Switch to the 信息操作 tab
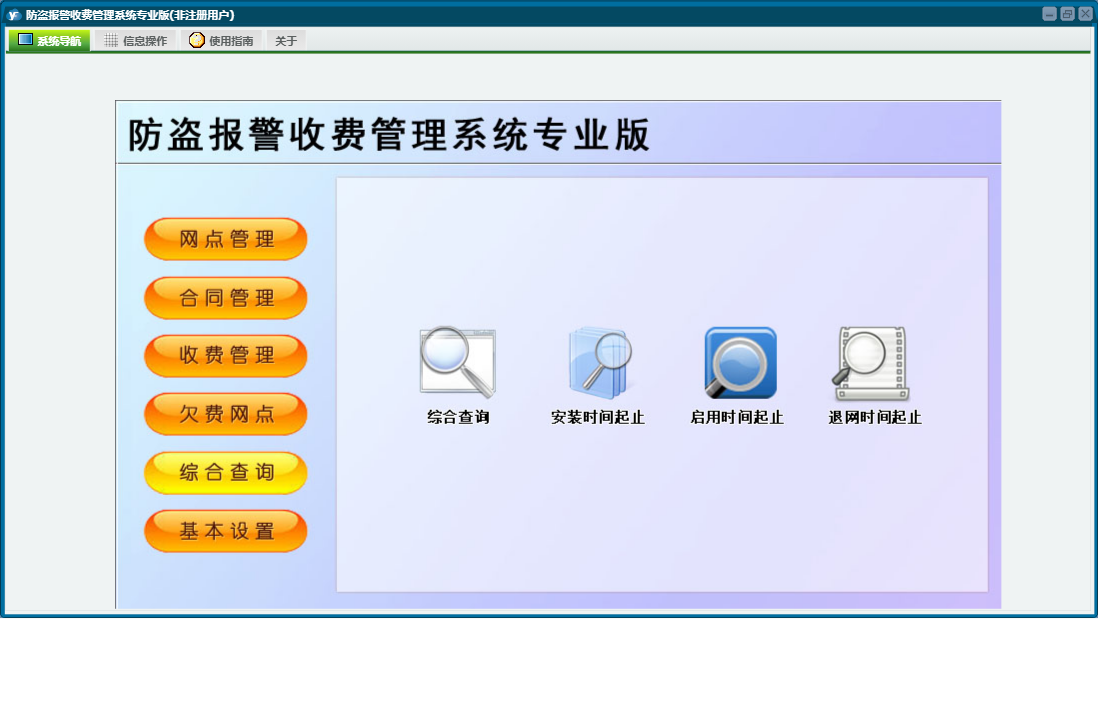 click(x=136, y=41)
